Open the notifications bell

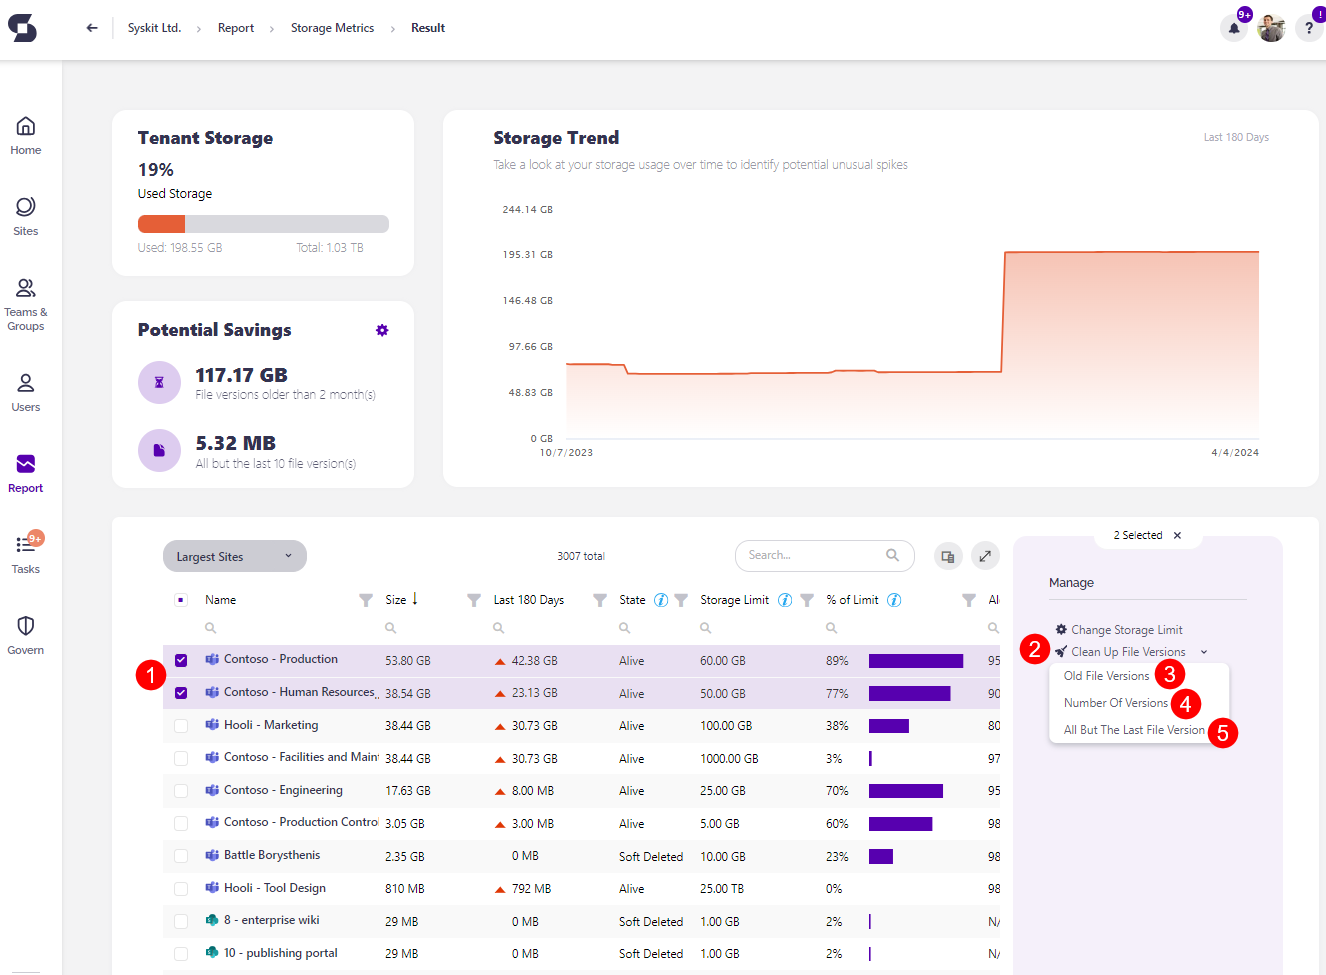point(1233,27)
